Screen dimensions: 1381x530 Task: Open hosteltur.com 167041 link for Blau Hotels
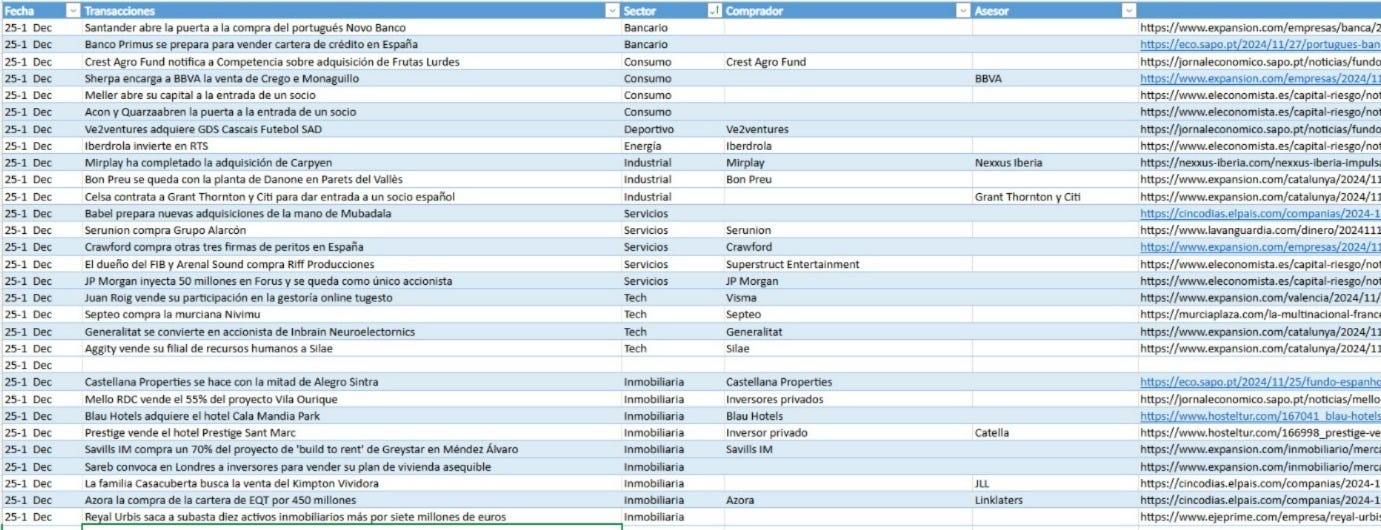(x=1260, y=416)
